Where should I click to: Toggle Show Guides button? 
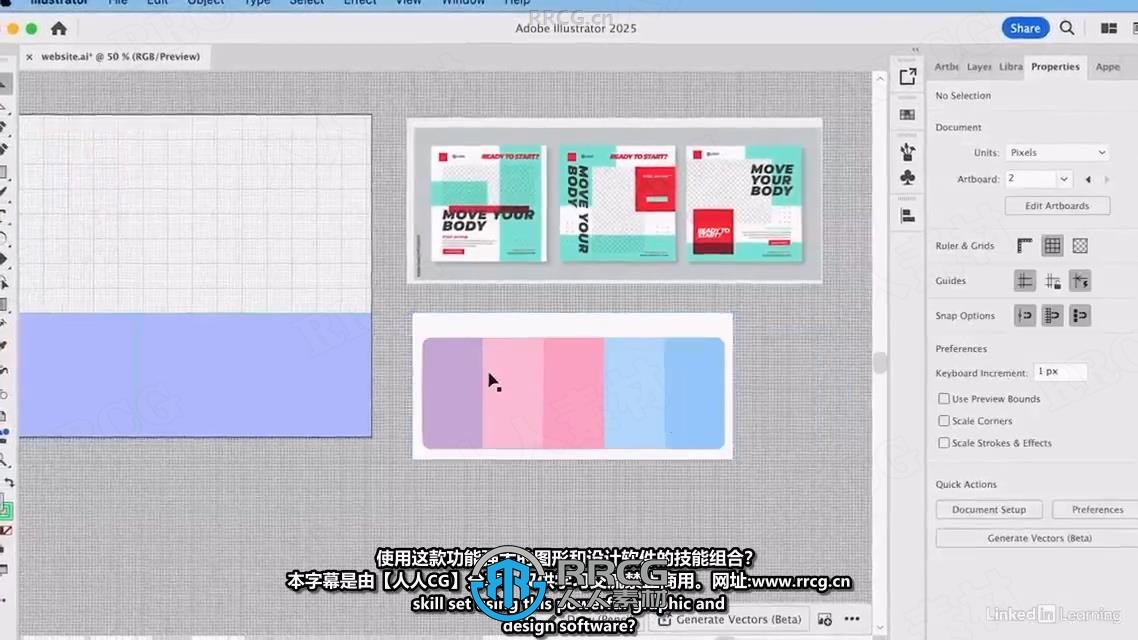(1024, 281)
